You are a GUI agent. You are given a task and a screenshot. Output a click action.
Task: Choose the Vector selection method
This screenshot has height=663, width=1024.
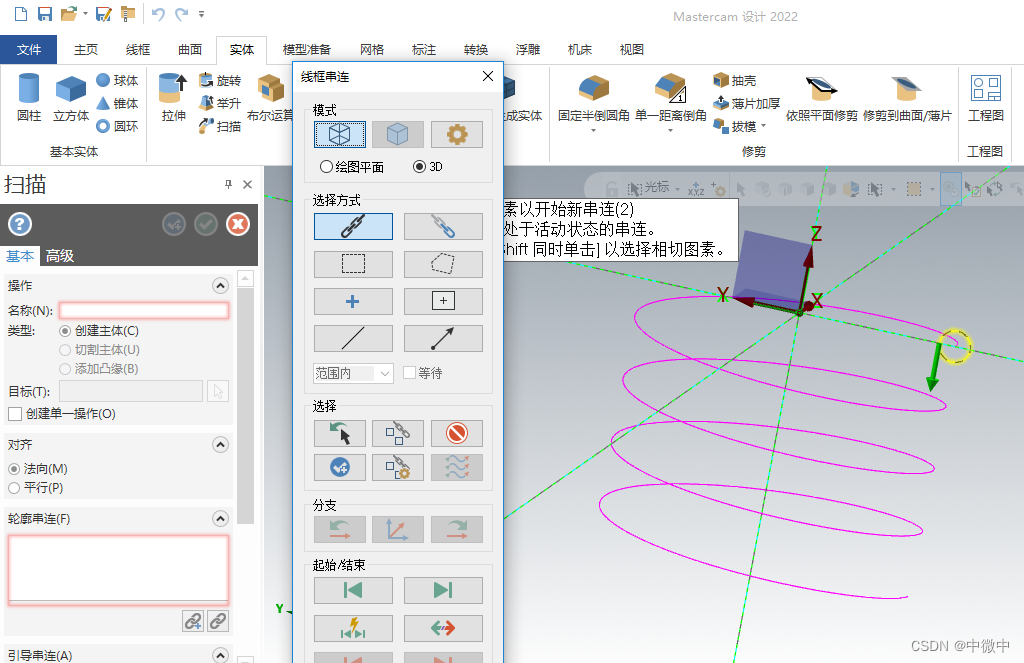click(x=443, y=338)
